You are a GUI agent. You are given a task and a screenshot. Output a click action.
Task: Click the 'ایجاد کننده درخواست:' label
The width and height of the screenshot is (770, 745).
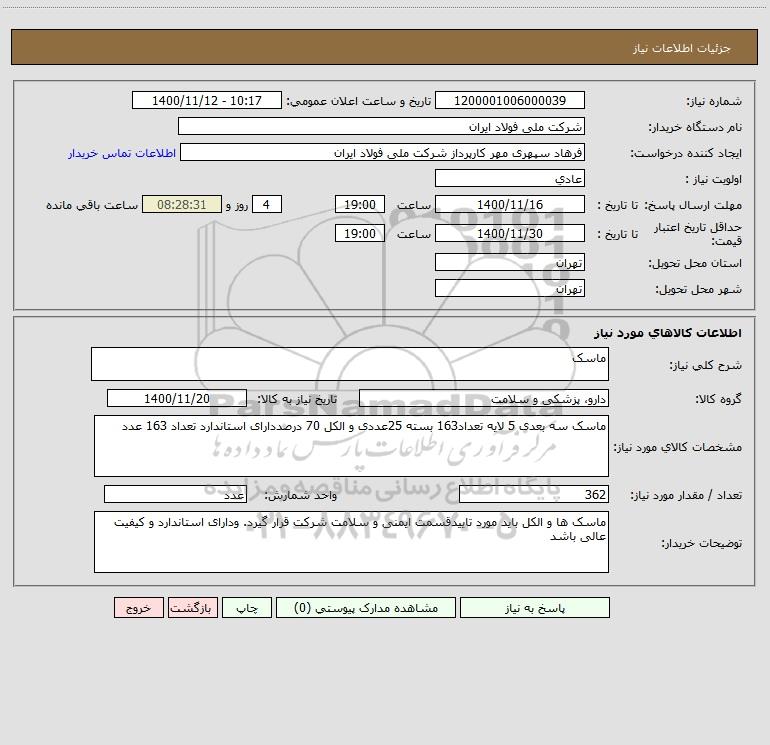tap(686, 154)
